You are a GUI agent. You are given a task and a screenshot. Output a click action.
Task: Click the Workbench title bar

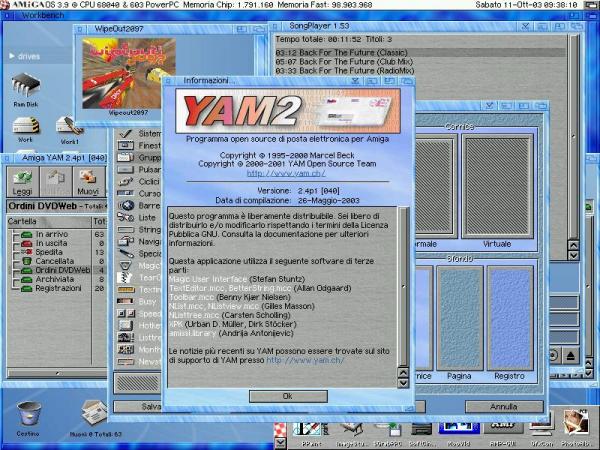[287, 16]
